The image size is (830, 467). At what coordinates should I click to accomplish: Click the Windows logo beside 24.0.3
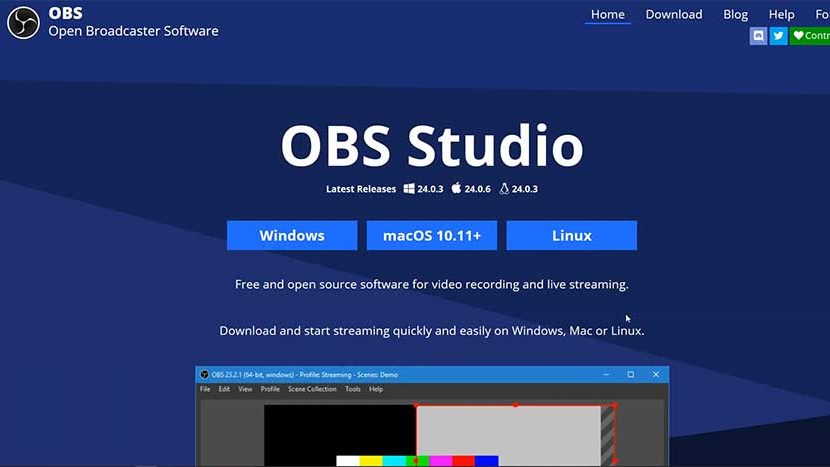pos(409,188)
